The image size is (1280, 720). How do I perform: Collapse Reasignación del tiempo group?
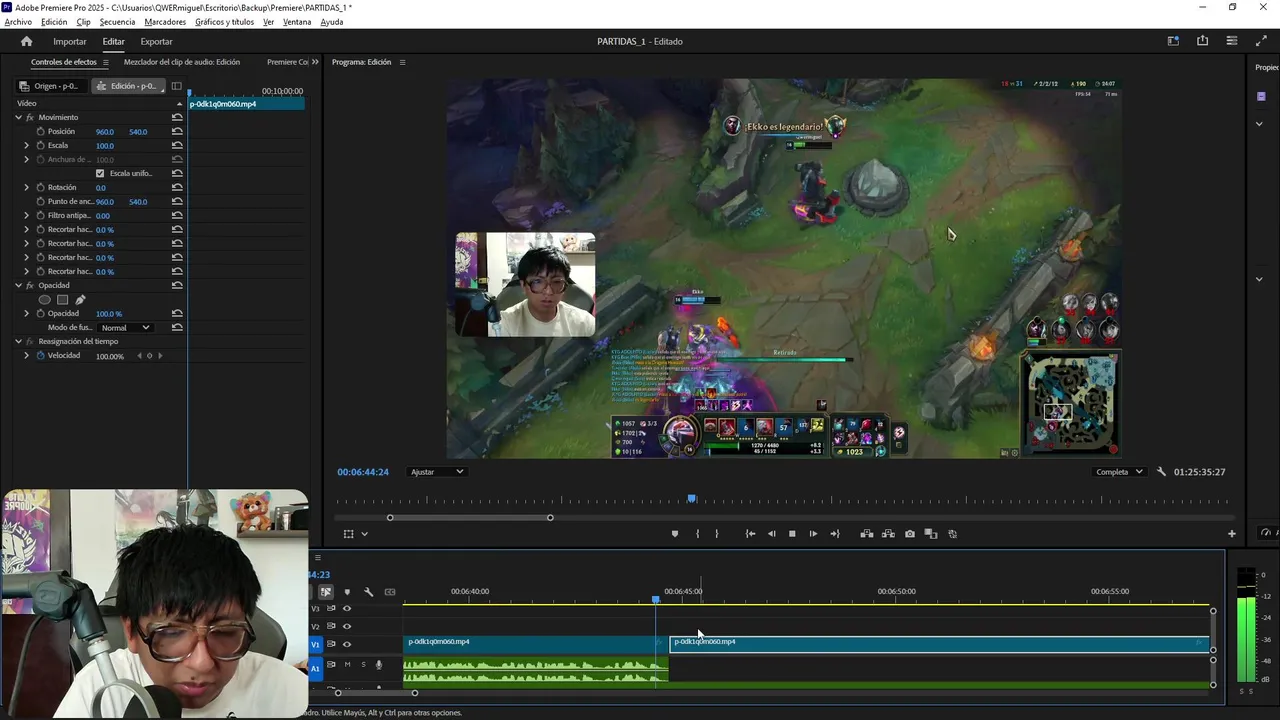pos(18,341)
